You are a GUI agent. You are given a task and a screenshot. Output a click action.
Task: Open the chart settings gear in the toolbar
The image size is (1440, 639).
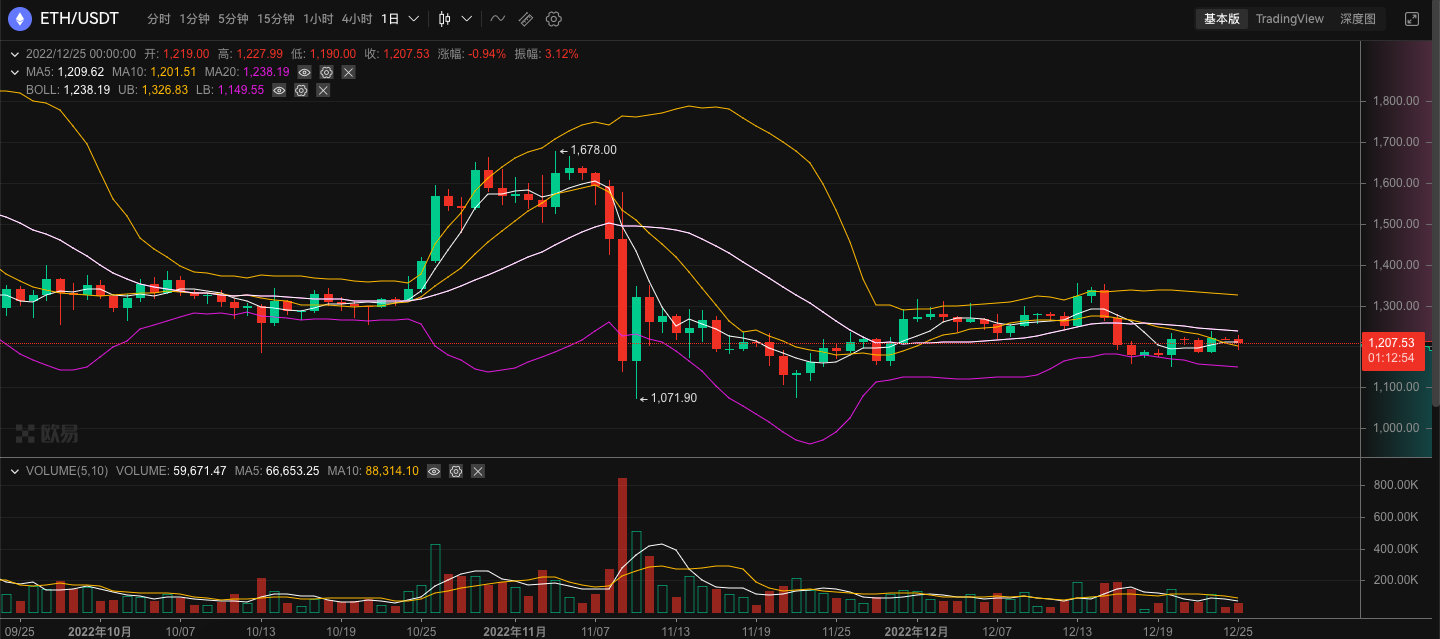[x=553, y=18]
